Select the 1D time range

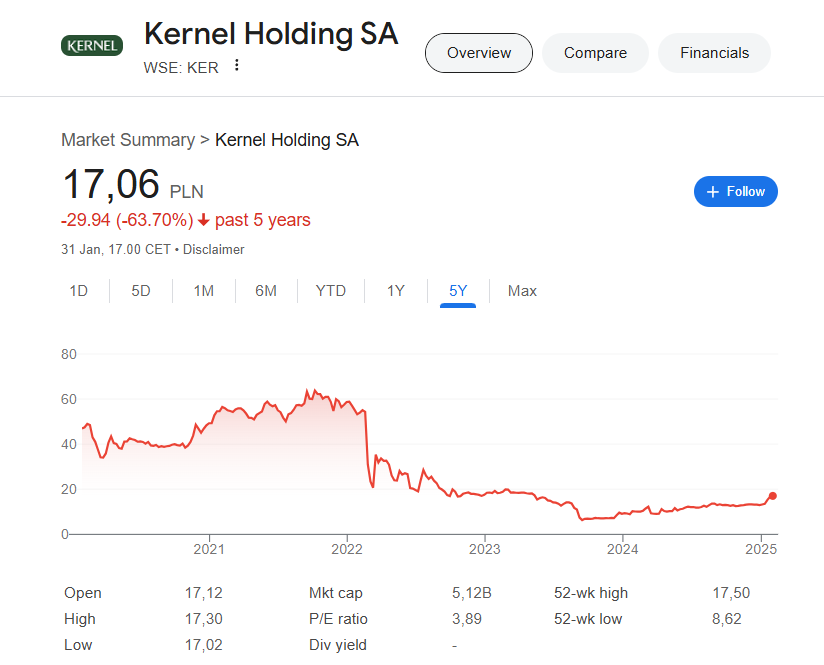tap(79, 291)
